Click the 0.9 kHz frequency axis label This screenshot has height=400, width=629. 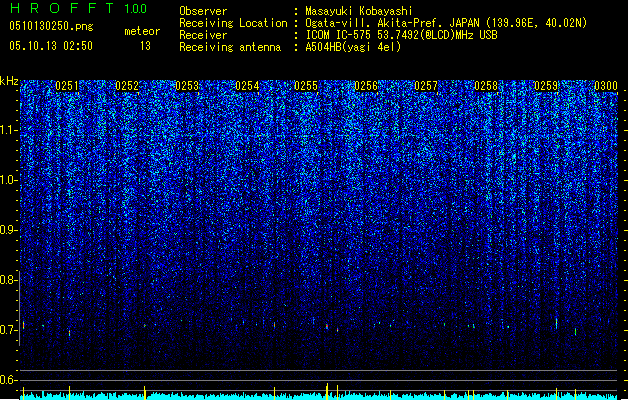coord(9,230)
